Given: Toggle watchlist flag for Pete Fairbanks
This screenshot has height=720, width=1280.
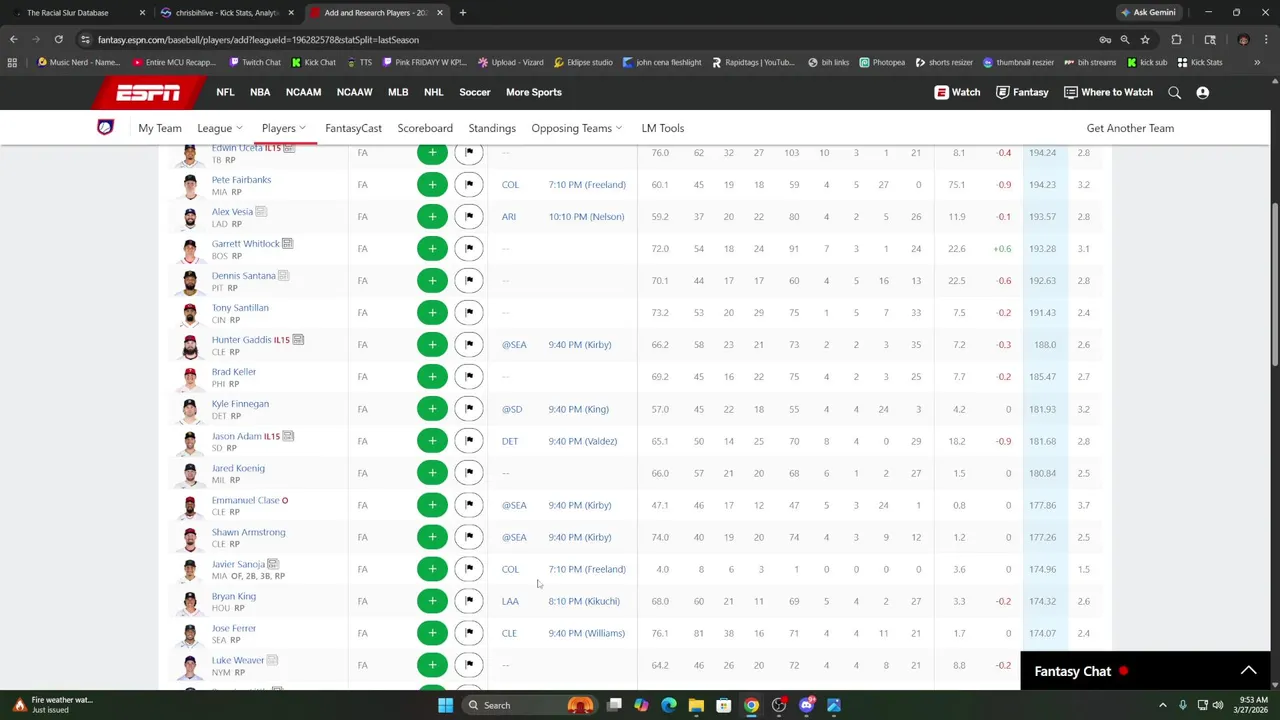Looking at the screenshot, I should pyautogui.click(x=468, y=185).
